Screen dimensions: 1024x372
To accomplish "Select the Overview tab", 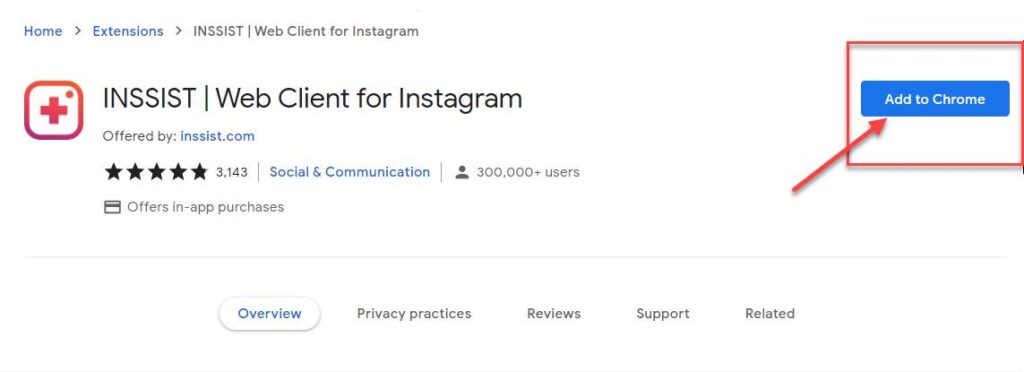I will click(270, 313).
